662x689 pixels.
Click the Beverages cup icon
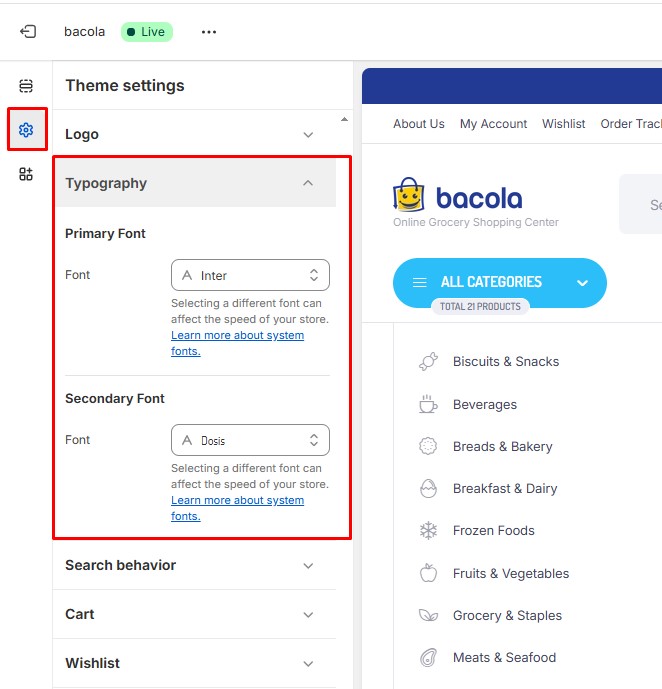click(x=428, y=404)
